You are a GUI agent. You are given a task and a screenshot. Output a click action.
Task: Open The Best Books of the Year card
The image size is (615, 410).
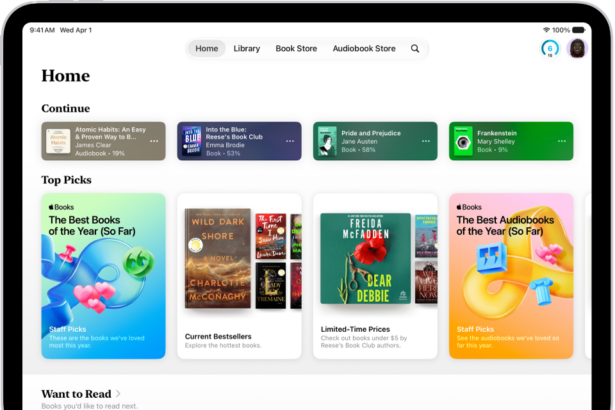(x=104, y=276)
